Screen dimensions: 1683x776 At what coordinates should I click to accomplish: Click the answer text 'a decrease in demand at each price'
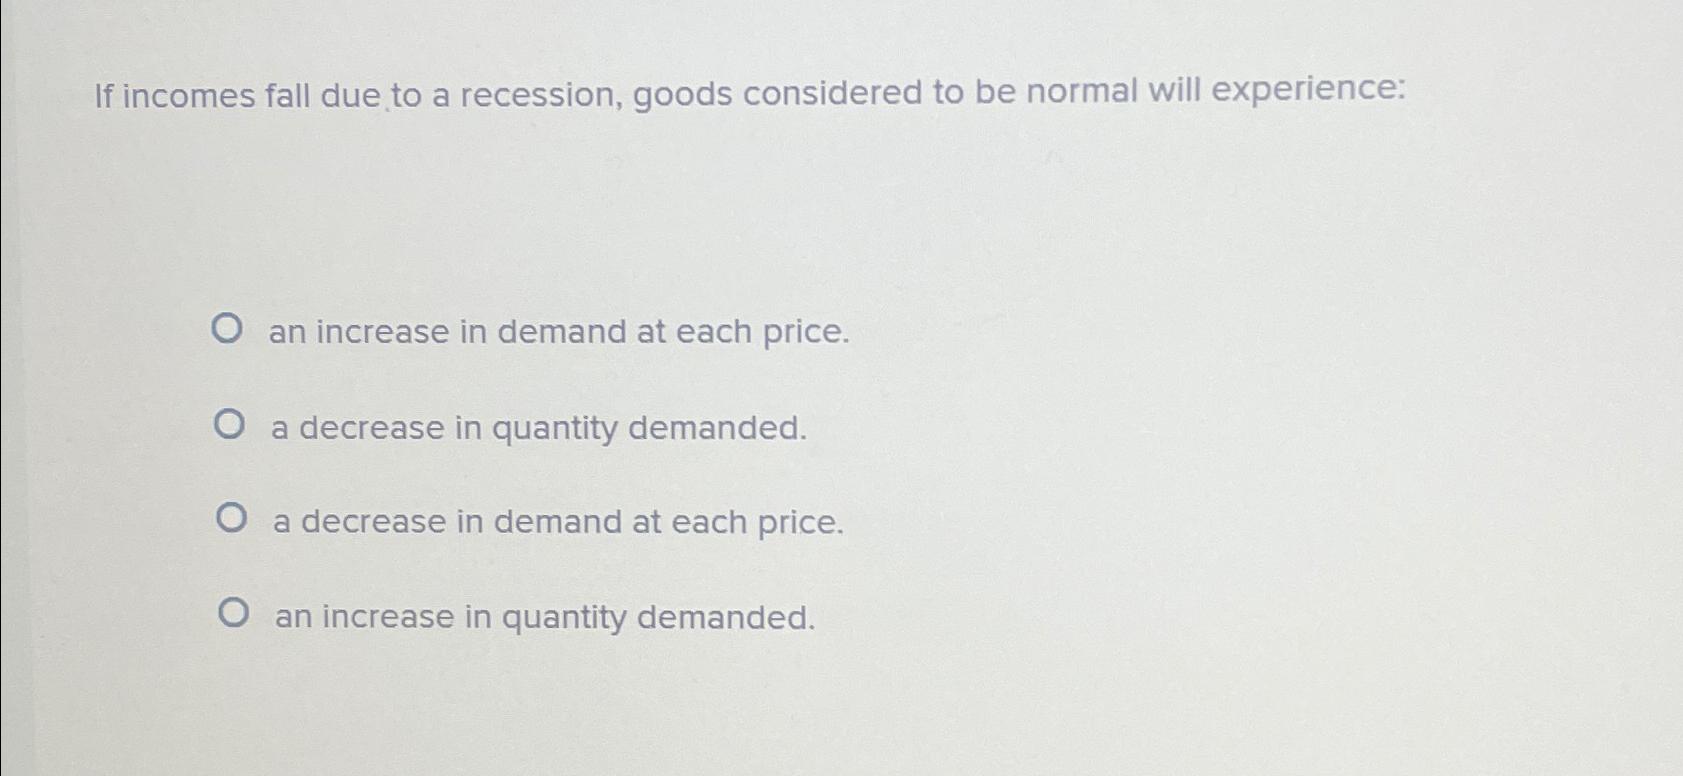click(555, 521)
